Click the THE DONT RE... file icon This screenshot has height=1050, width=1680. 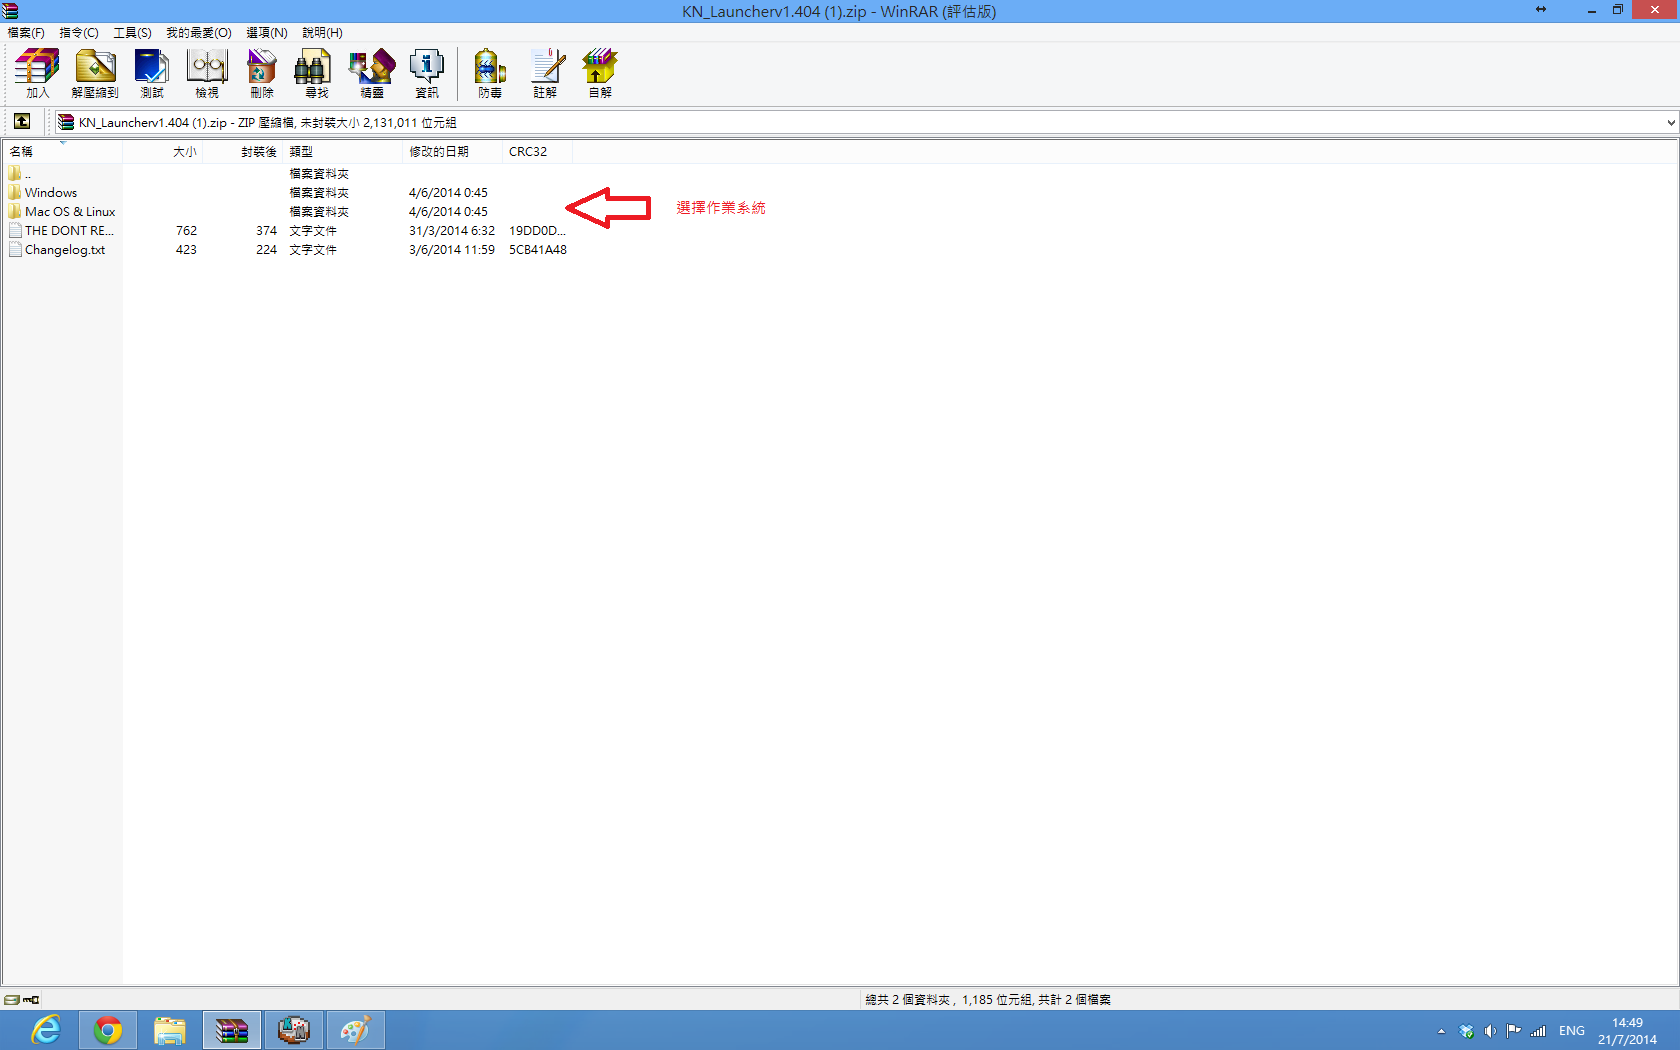pyautogui.click(x=15, y=230)
